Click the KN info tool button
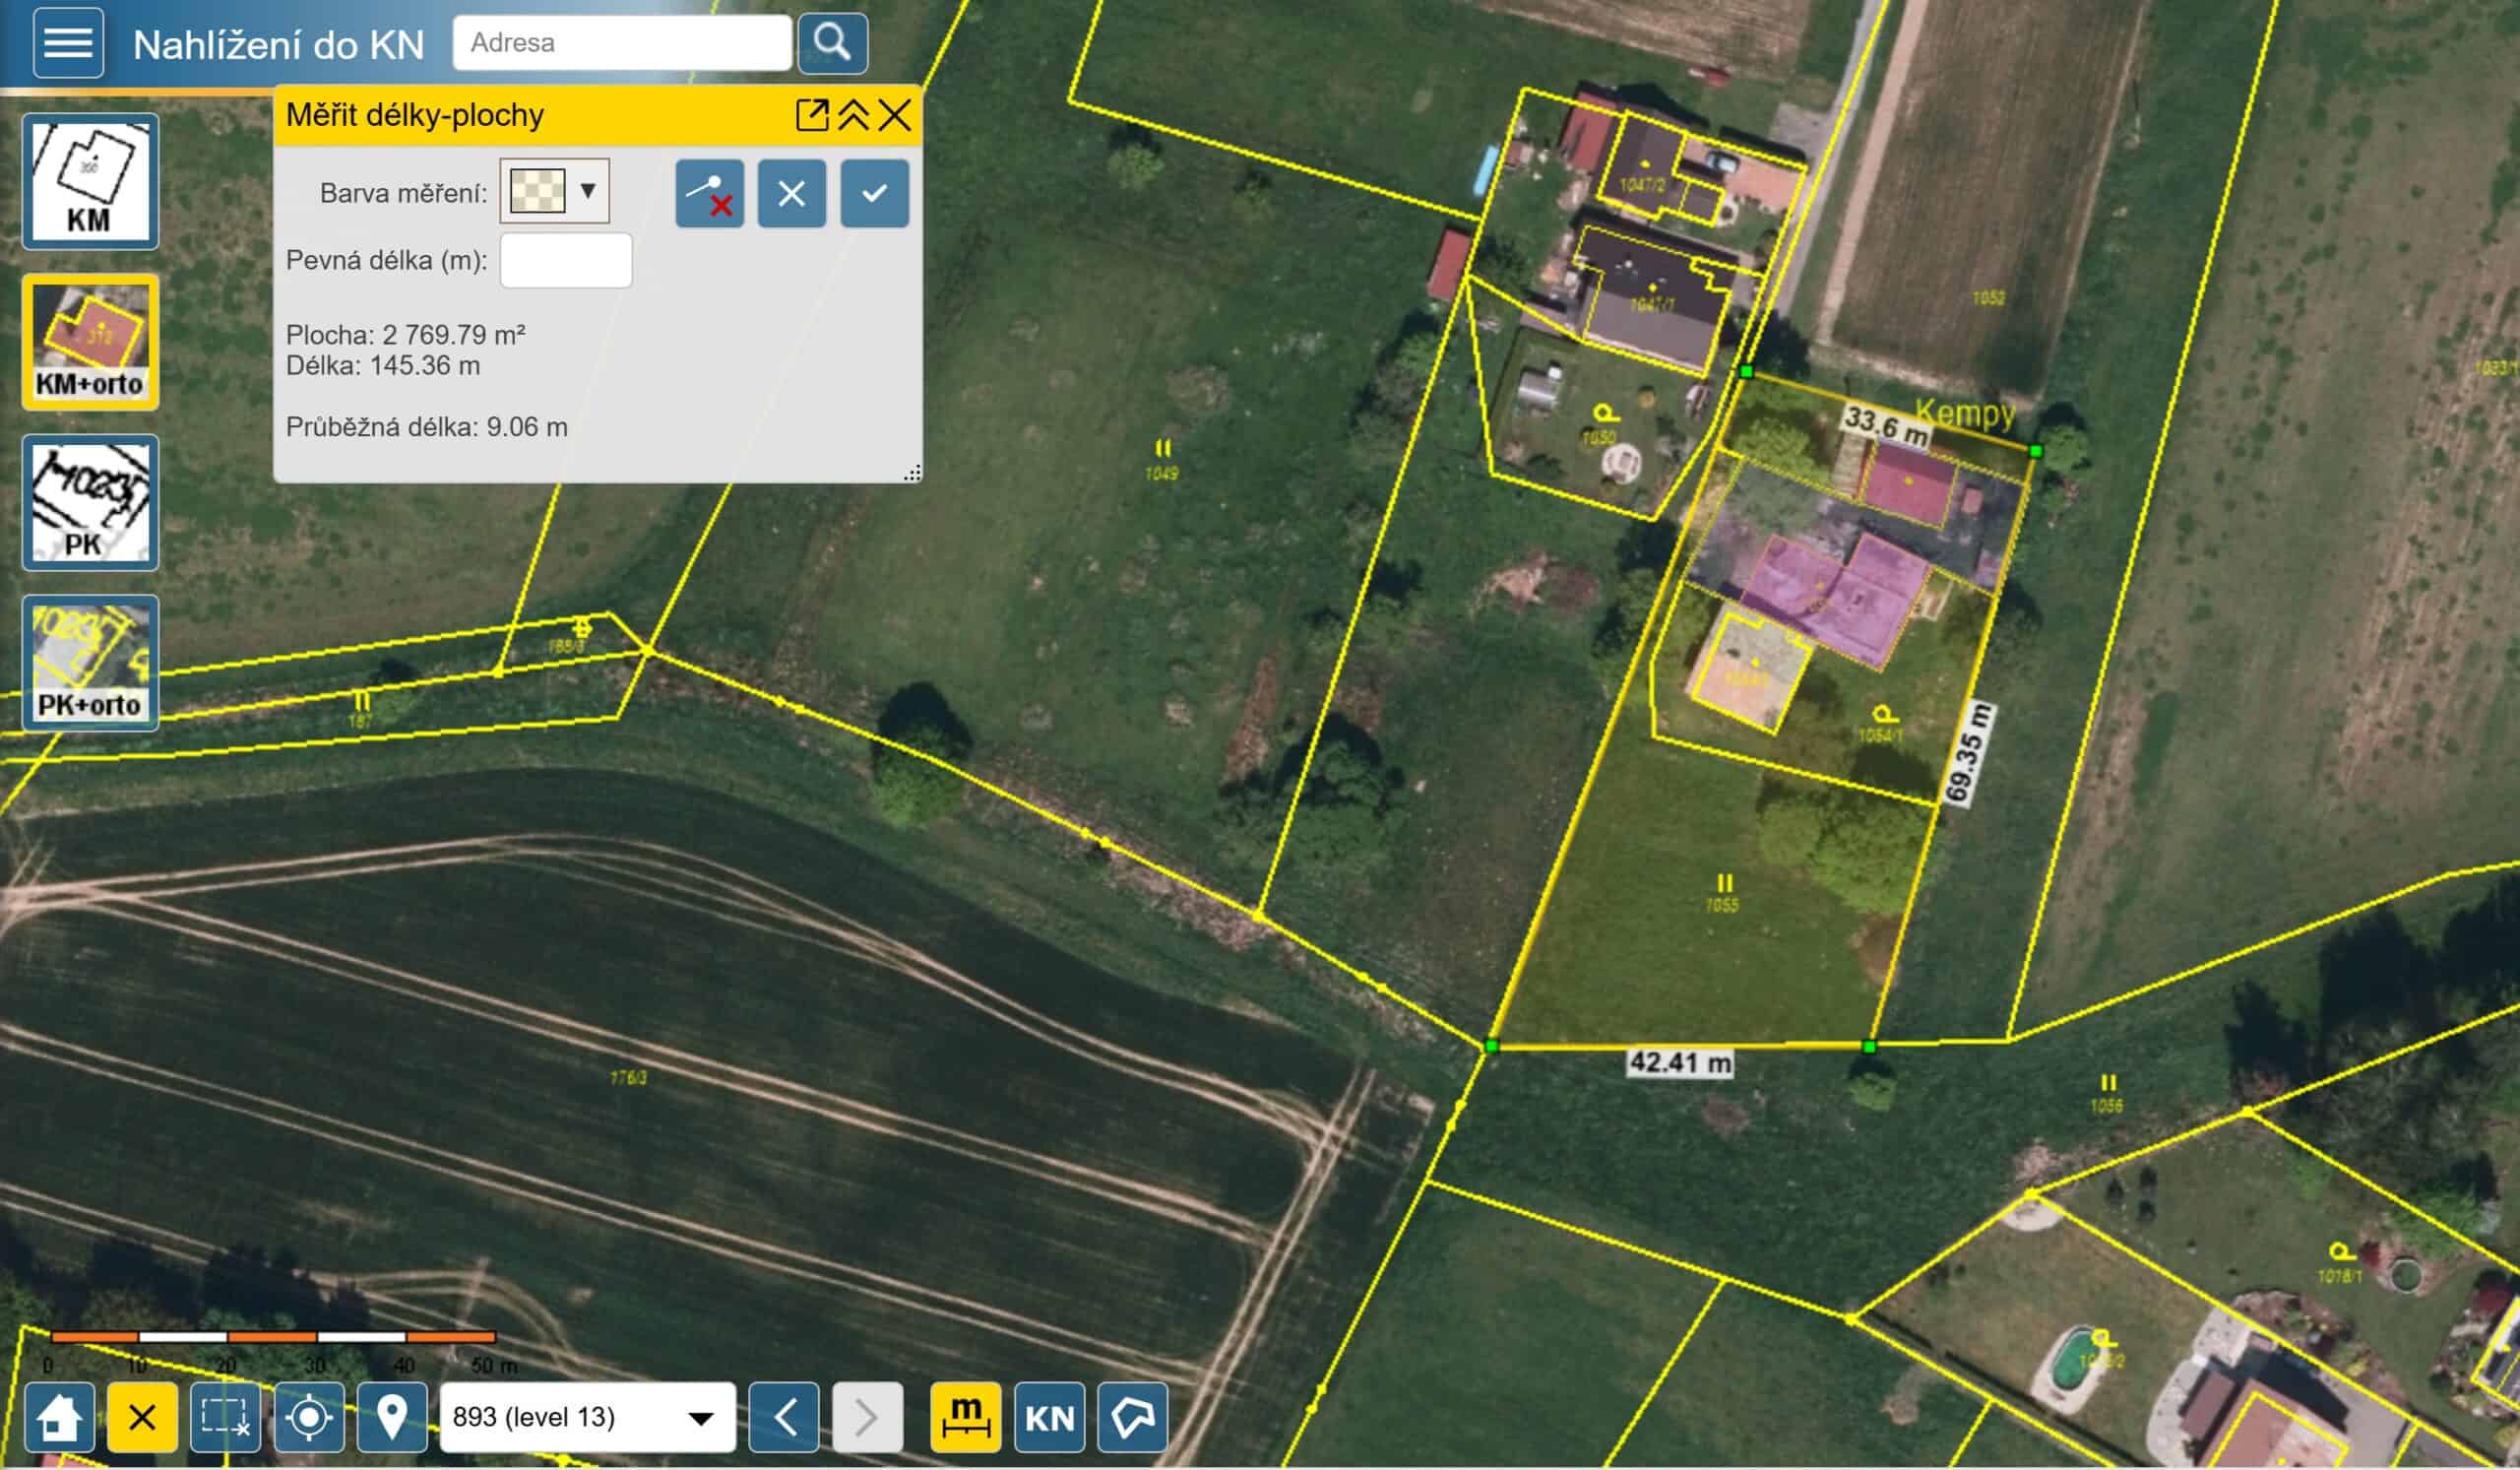This screenshot has width=2520, height=1470. tap(1049, 1417)
